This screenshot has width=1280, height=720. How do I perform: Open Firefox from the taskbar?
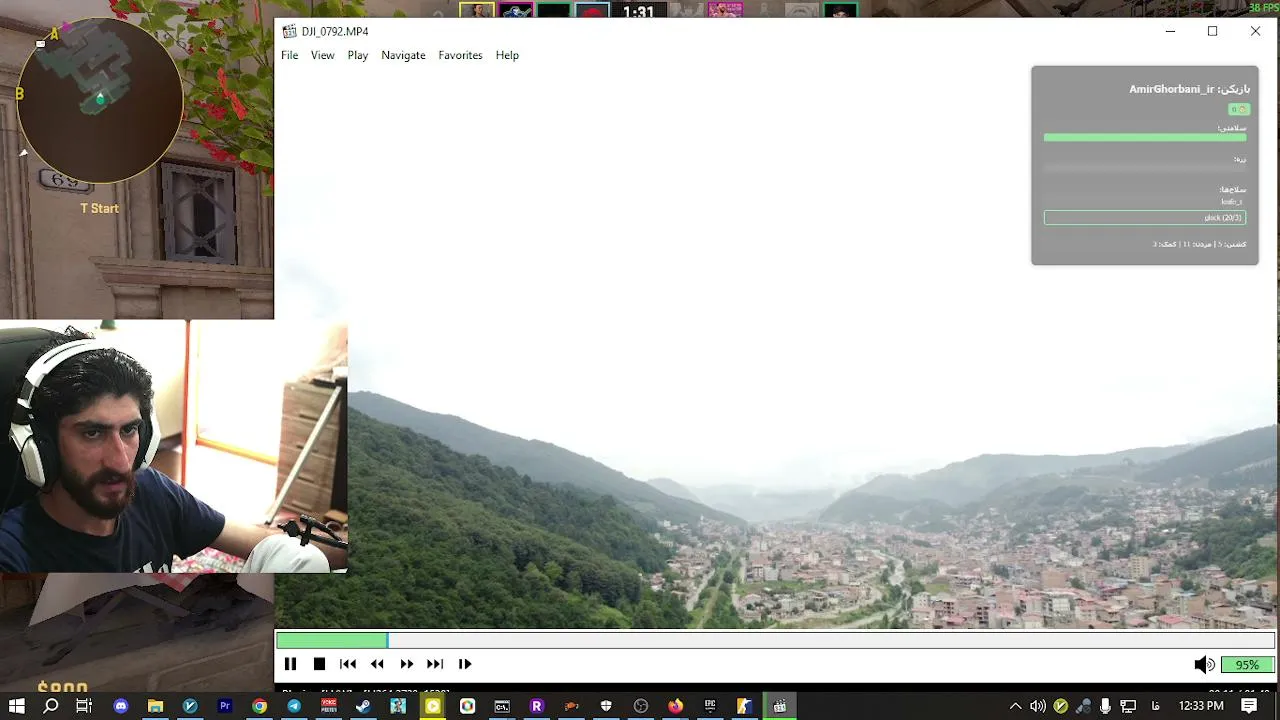click(x=676, y=706)
